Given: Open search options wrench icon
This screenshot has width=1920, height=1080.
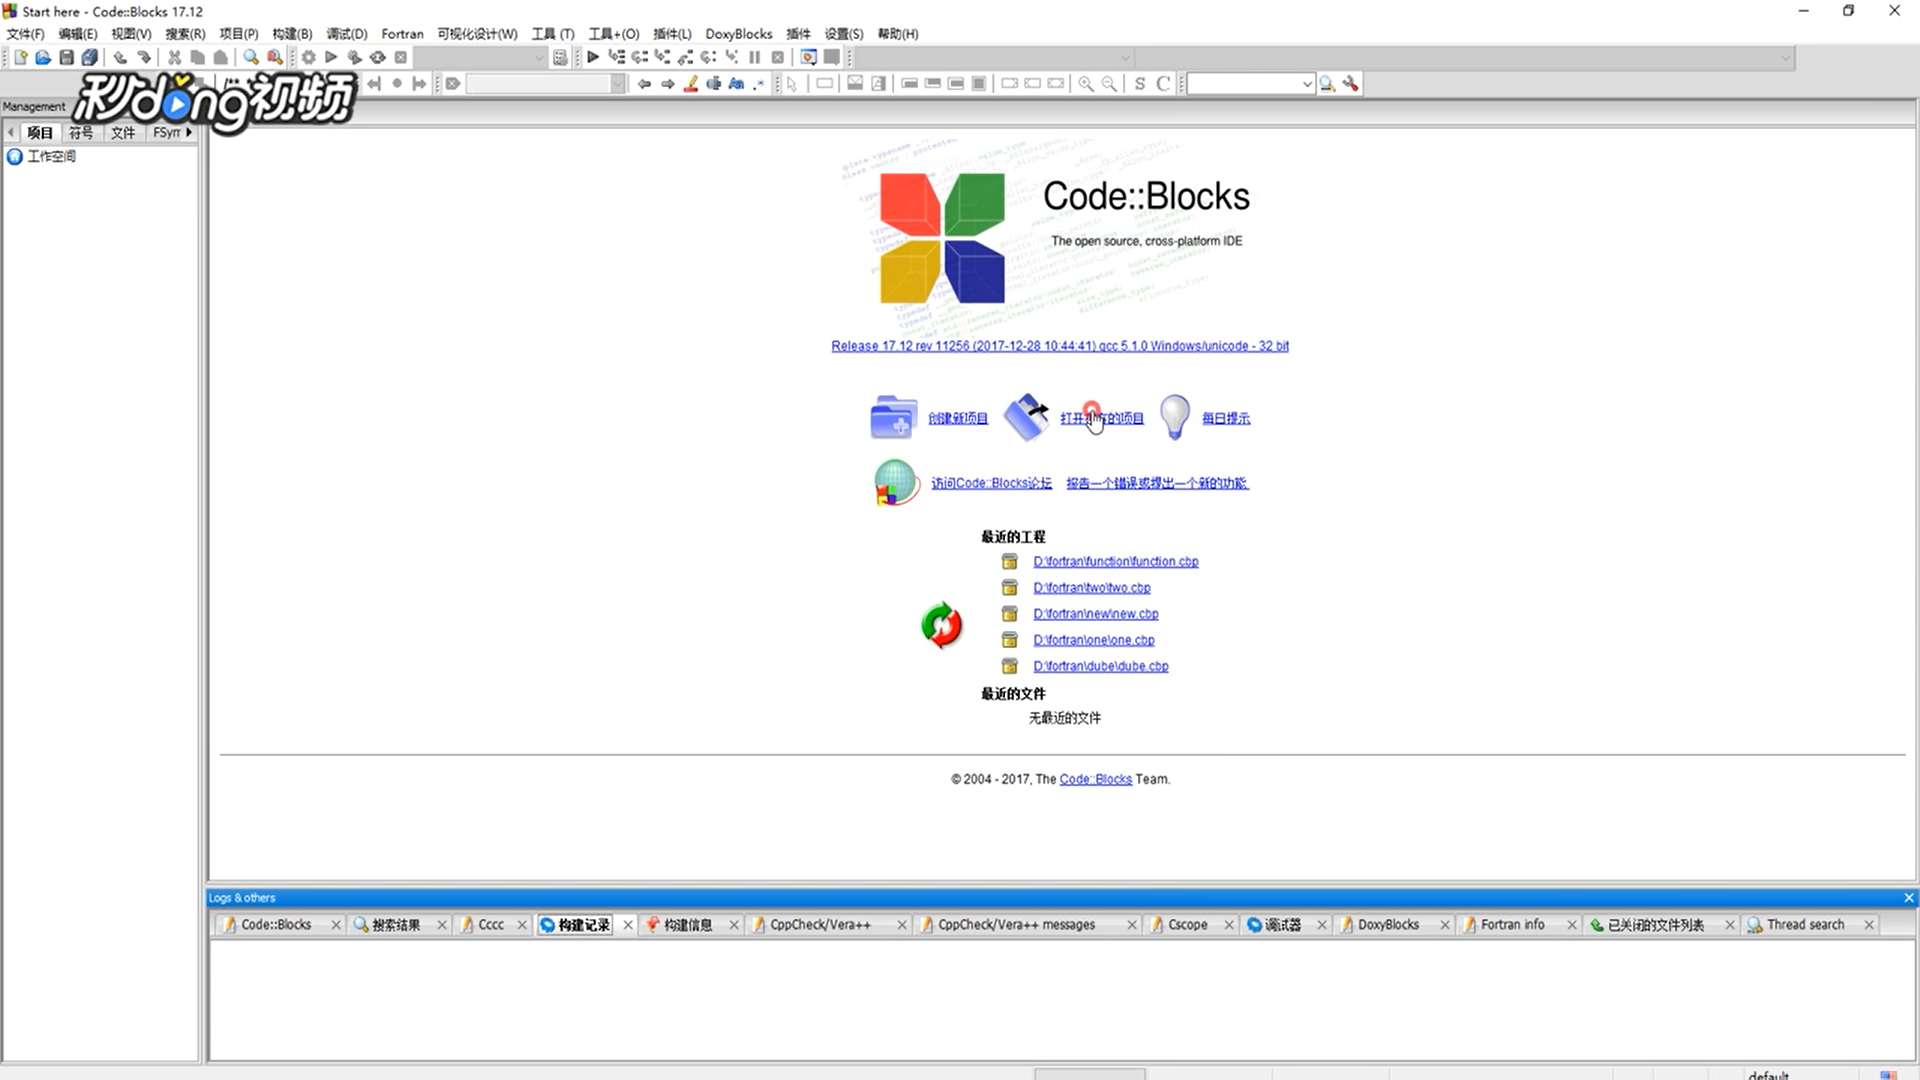Looking at the screenshot, I should coord(1351,84).
